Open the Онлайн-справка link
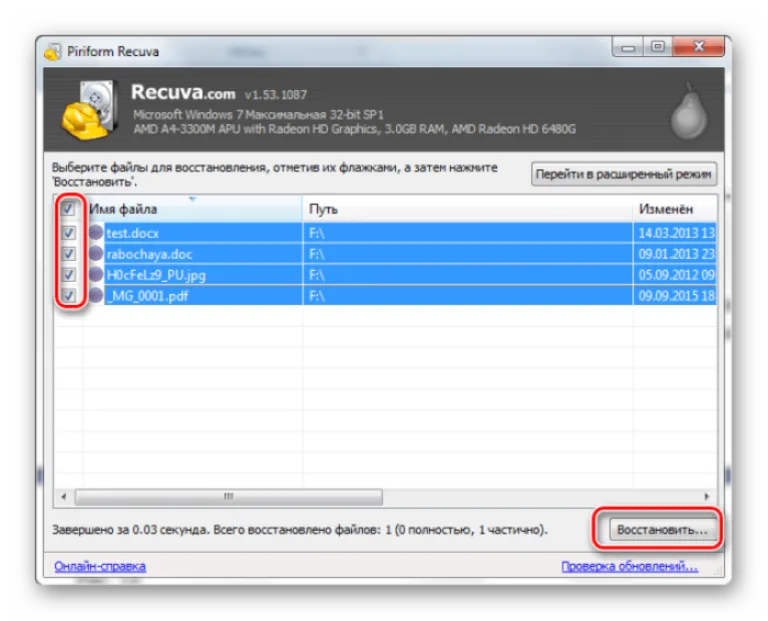 (x=100, y=566)
